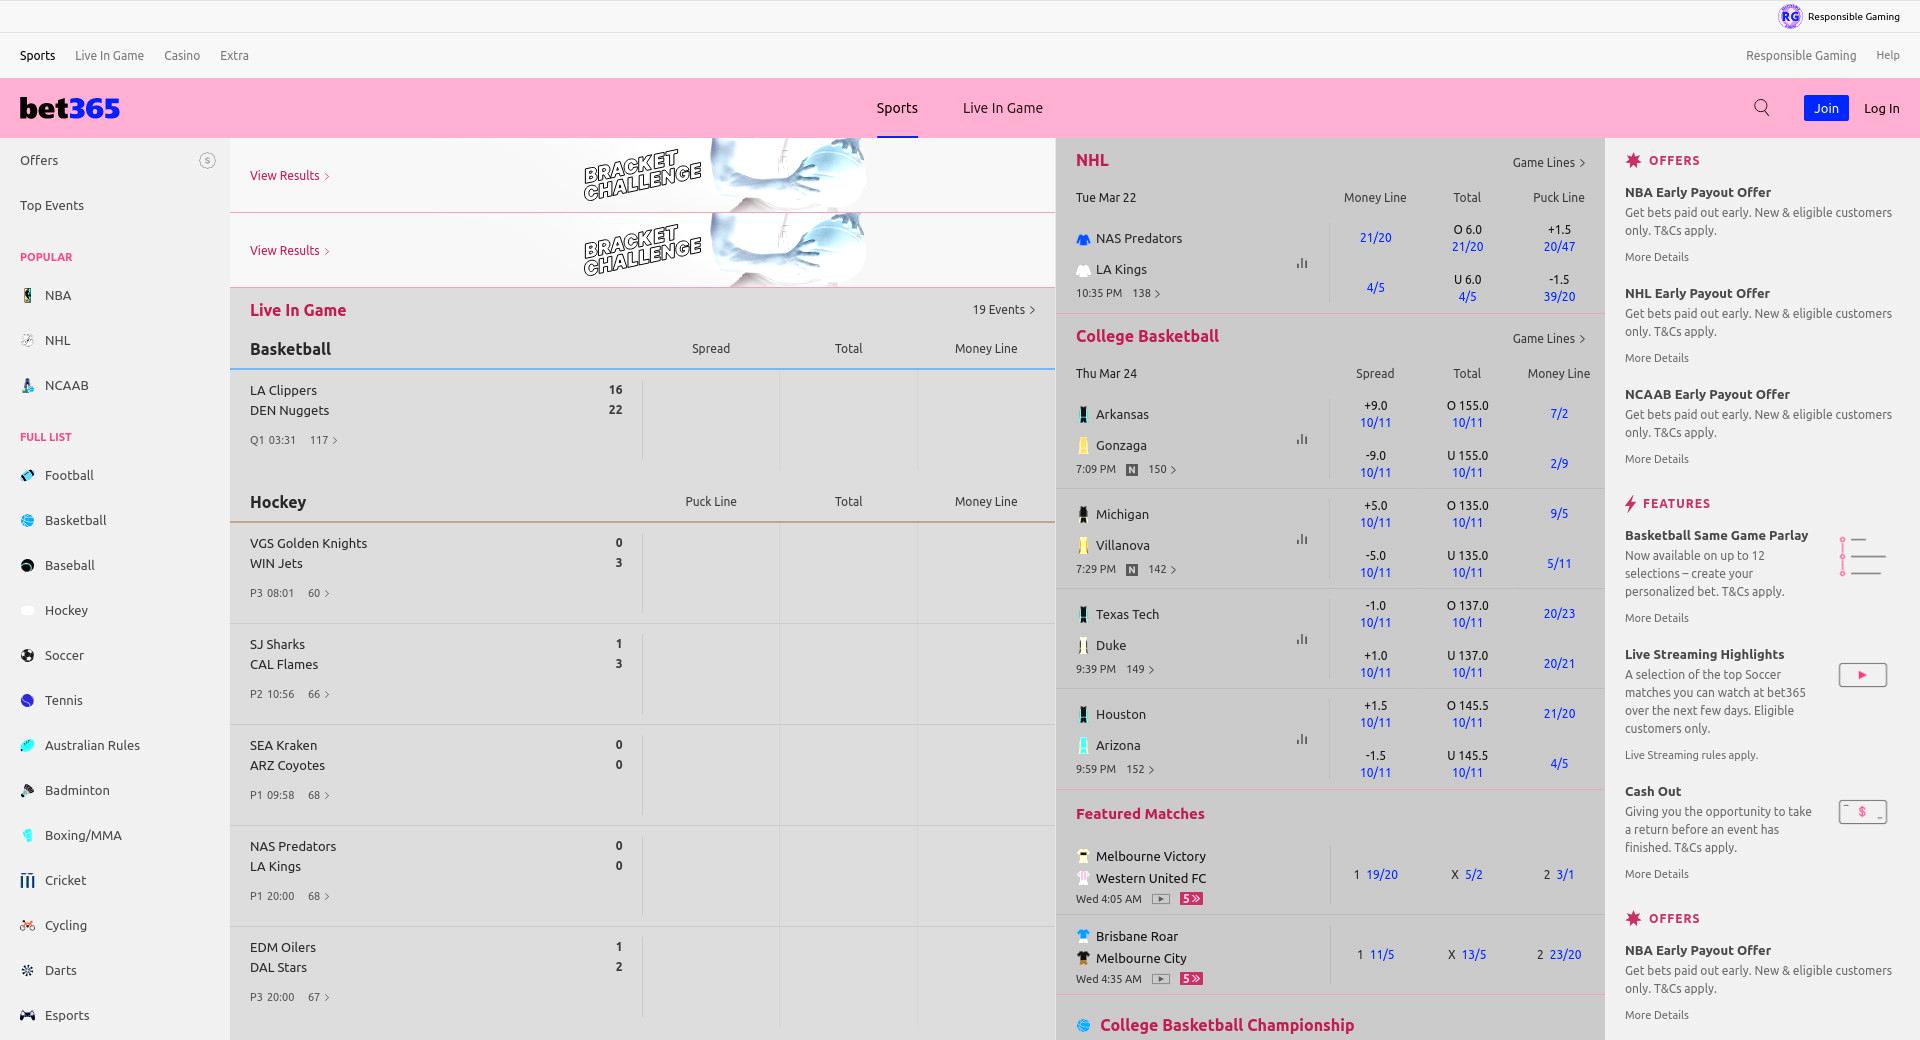Screen dimensions: 1920x1040
Task: Expand 117 markets for Clippers vs Nuggets
Action: 324,440
